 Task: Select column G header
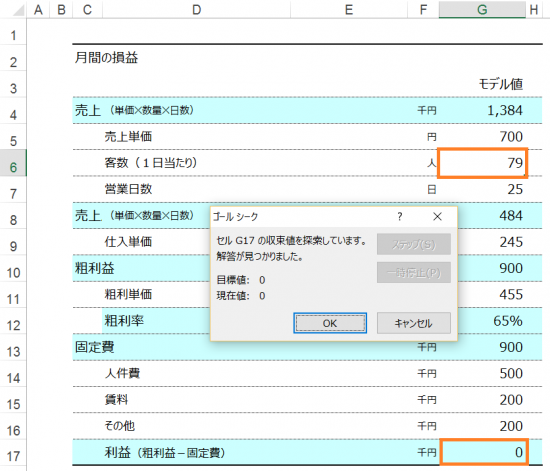click(x=482, y=9)
